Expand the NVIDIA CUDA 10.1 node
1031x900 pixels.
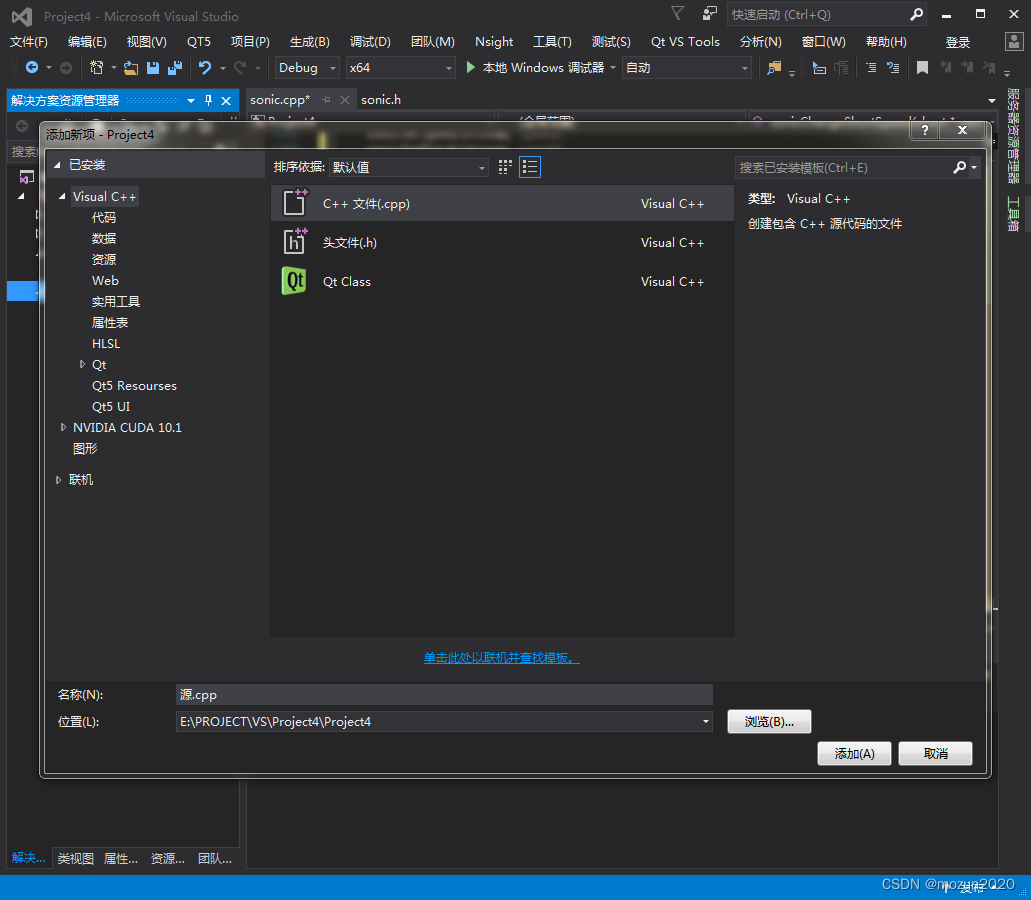point(63,427)
